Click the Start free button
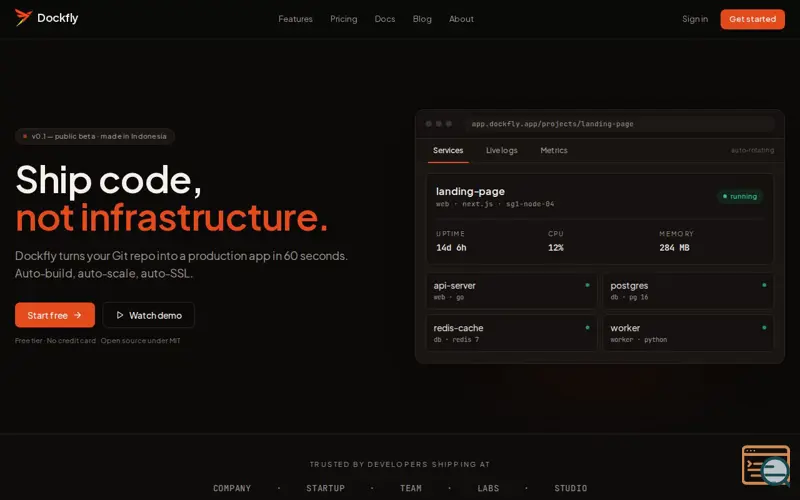 pos(55,315)
